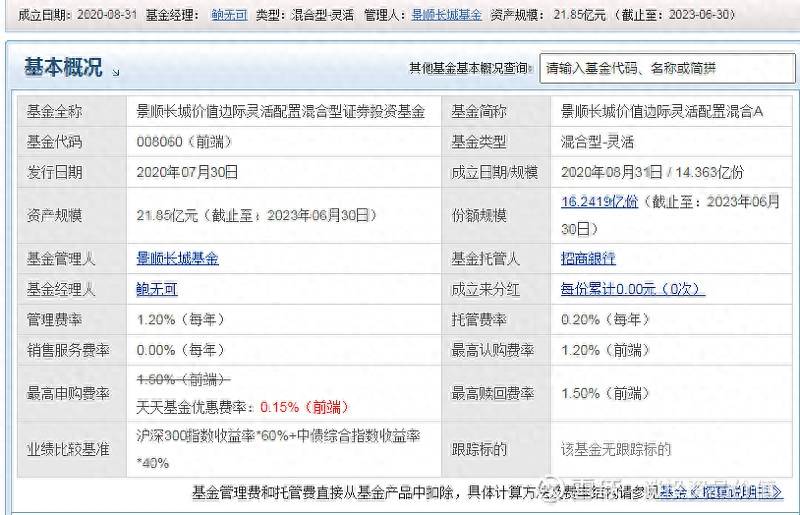Select custody fee 0.20%（每年）
Image resolution: width=800 pixels, height=515 pixels.
coord(605,320)
